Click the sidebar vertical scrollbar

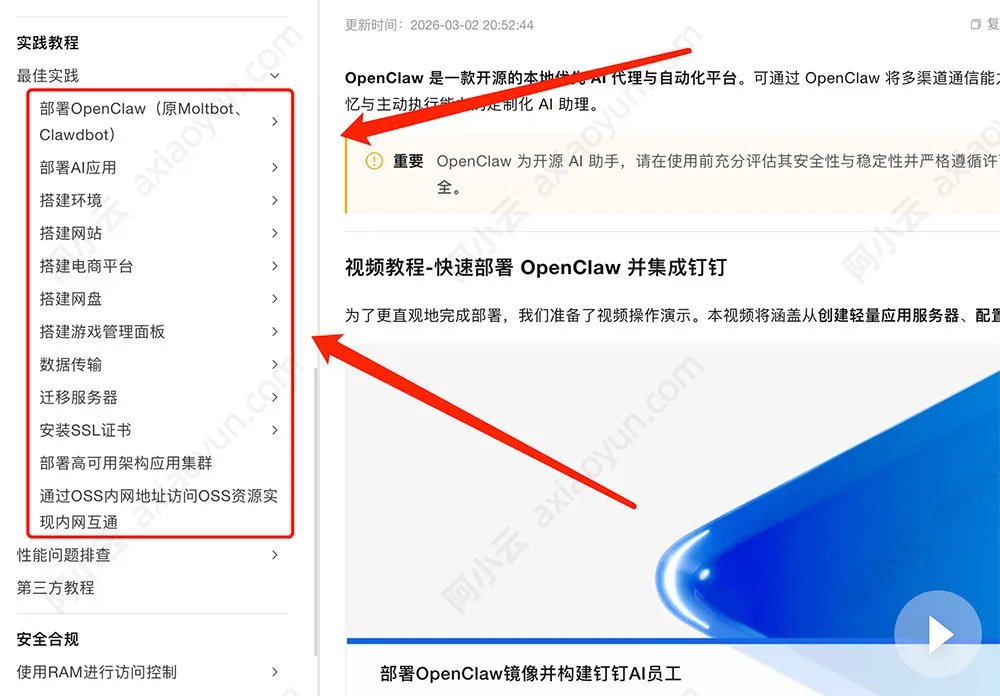coord(316,512)
